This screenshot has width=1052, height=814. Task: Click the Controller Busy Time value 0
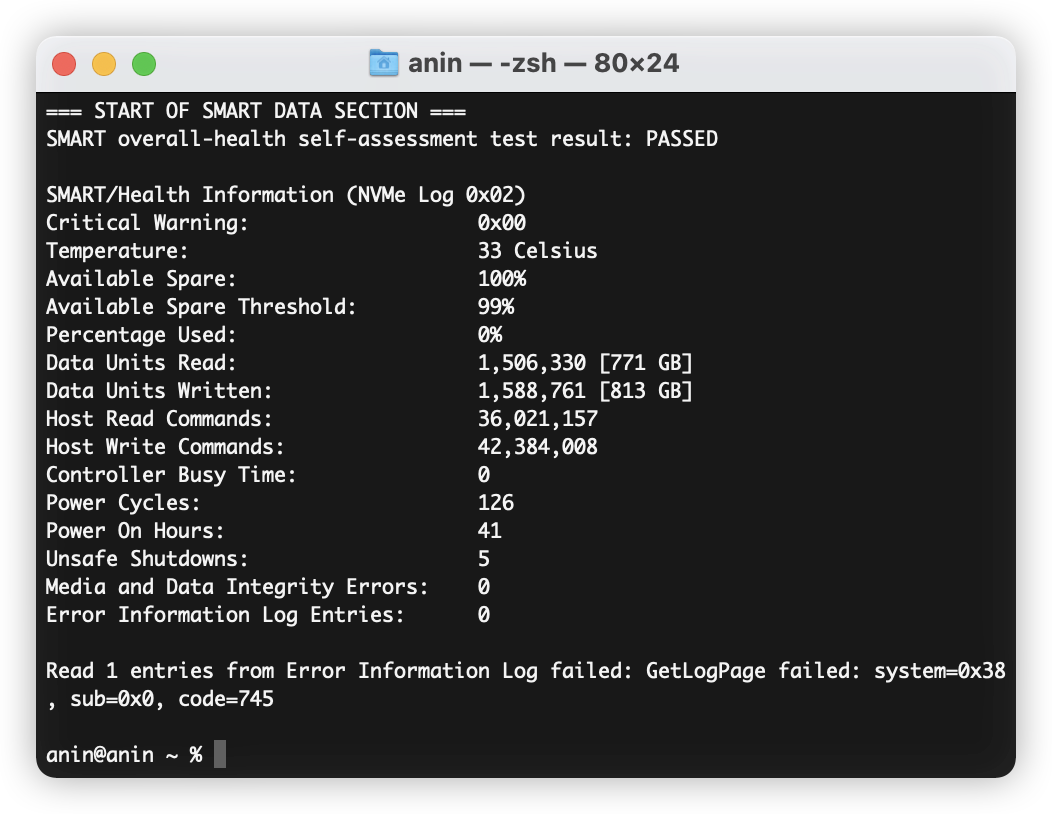(x=484, y=475)
